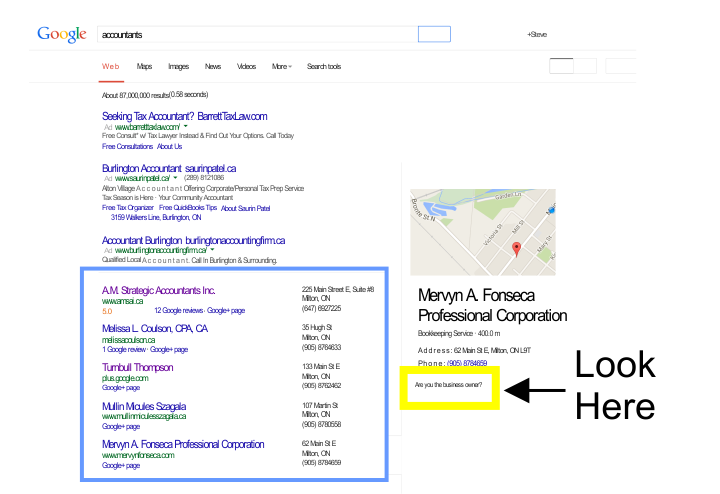Click Are you the business owner? link
The width and height of the screenshot is (720, 494).
coord(448,385)
